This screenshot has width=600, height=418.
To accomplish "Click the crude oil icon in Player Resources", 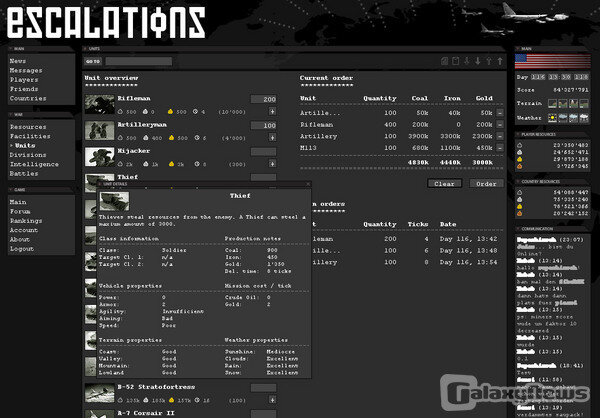I will point(520,167).
